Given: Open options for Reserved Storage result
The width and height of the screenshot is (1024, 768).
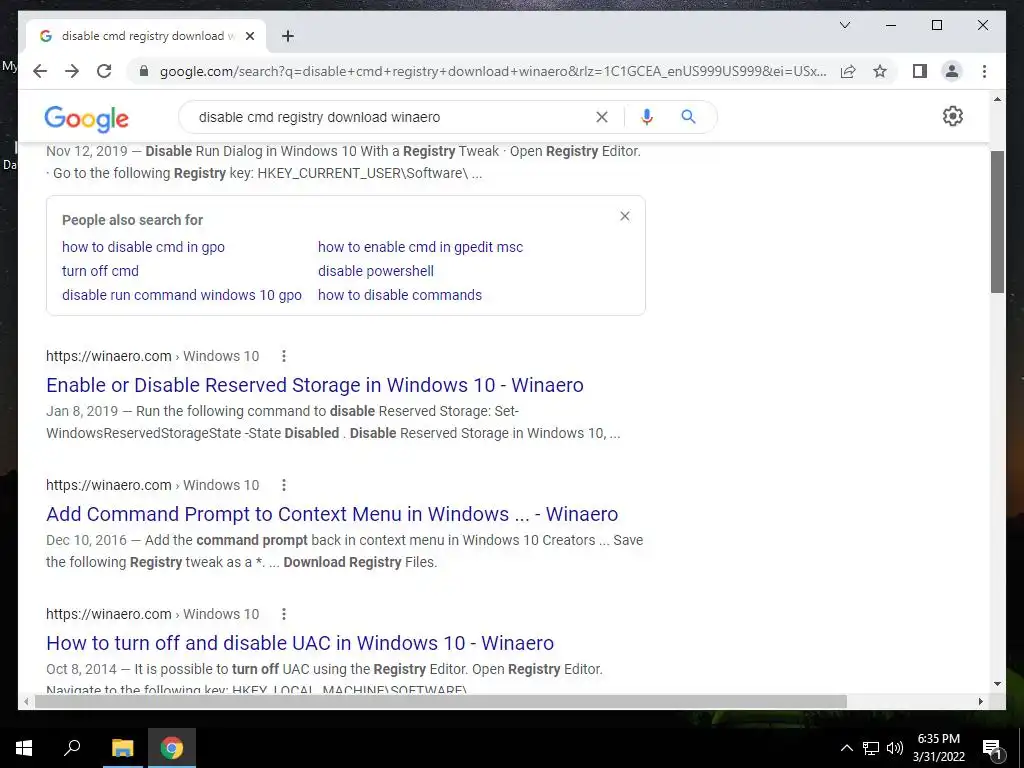Looking at the screenshot, I should click(x=283, y=356).
